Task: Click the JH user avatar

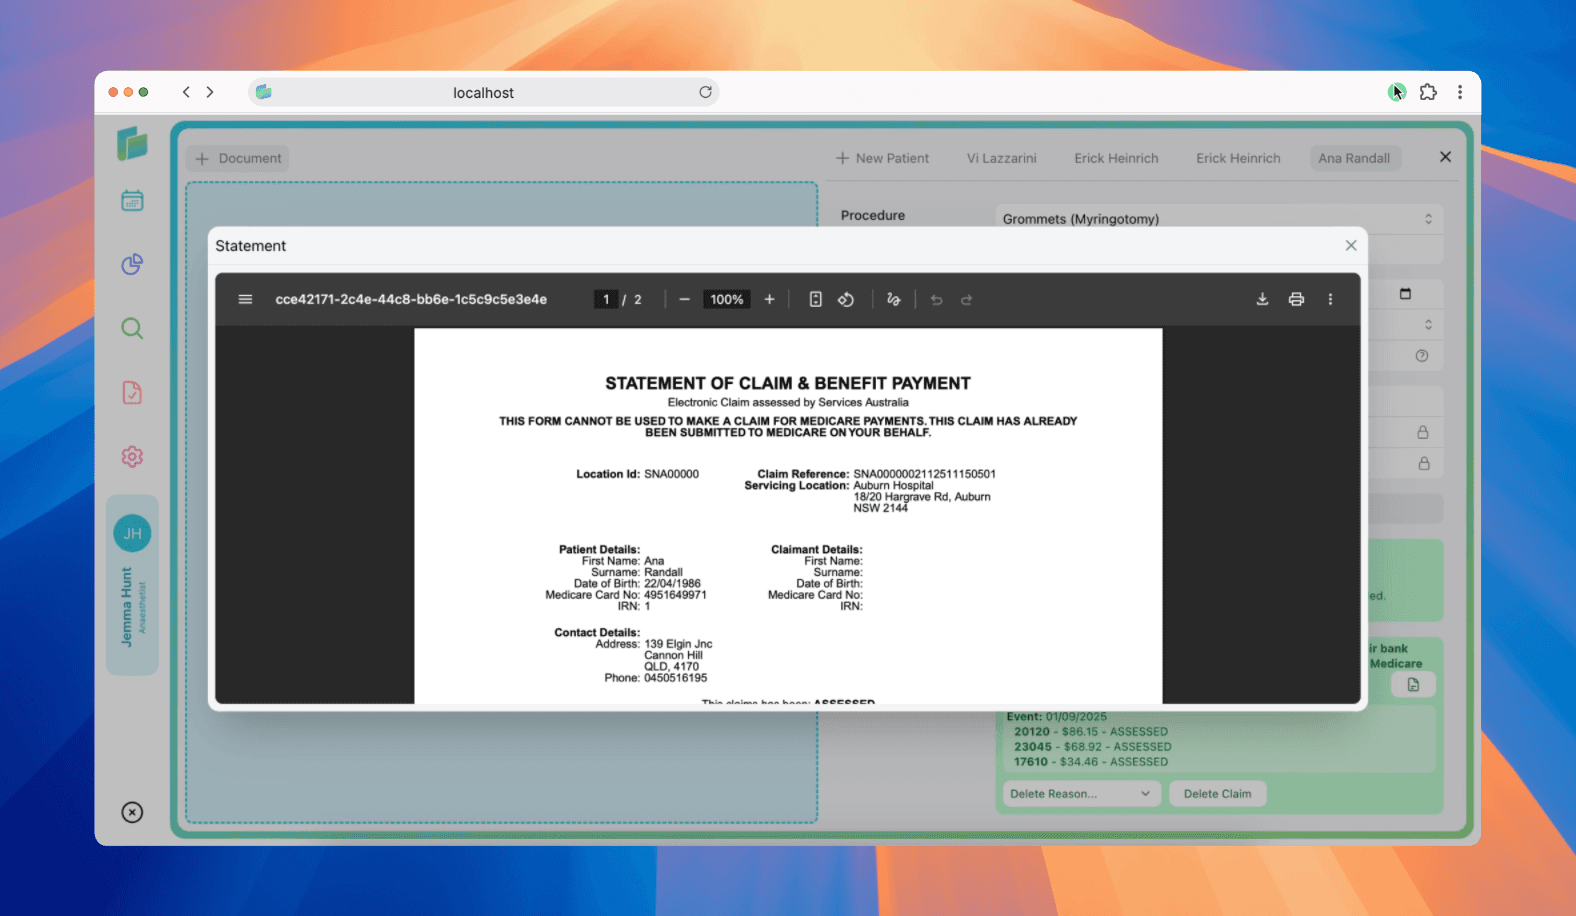Action: coord(132,533)
